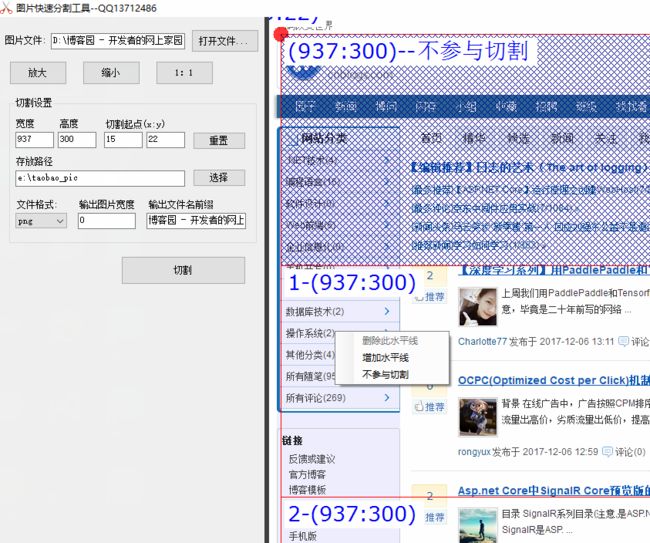Viewport: 650px width, 543px height.
Task: Open the 反馈或建议 link
Action: [312, 459]
